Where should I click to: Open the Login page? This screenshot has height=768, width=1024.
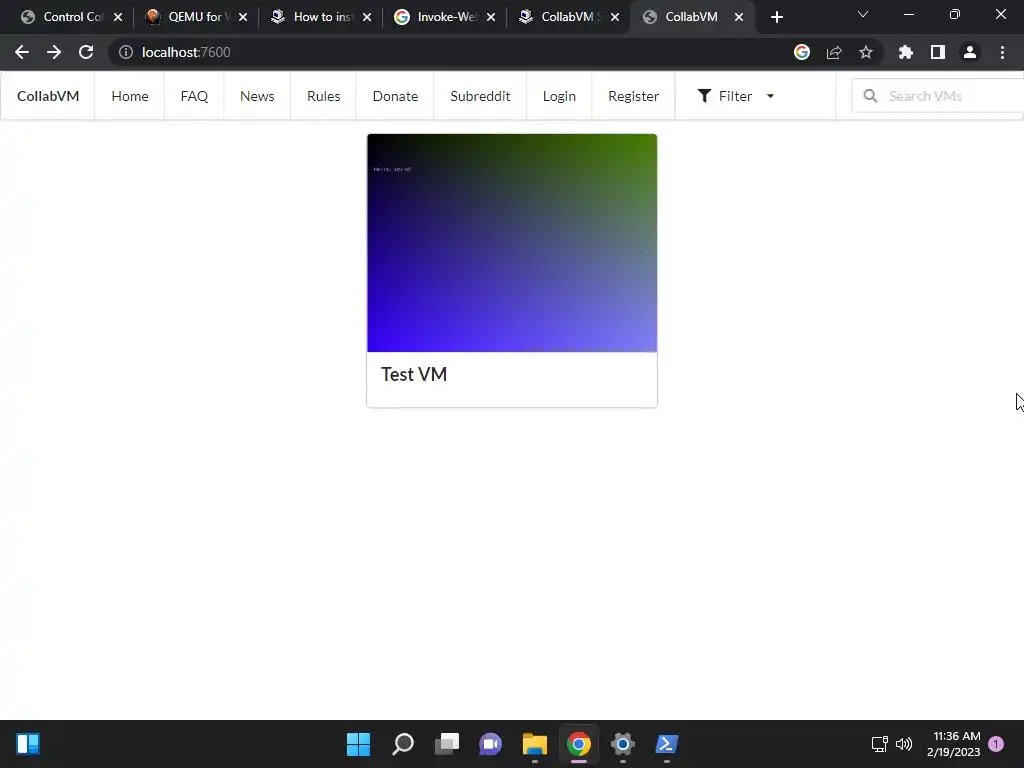tap(559, 96)
